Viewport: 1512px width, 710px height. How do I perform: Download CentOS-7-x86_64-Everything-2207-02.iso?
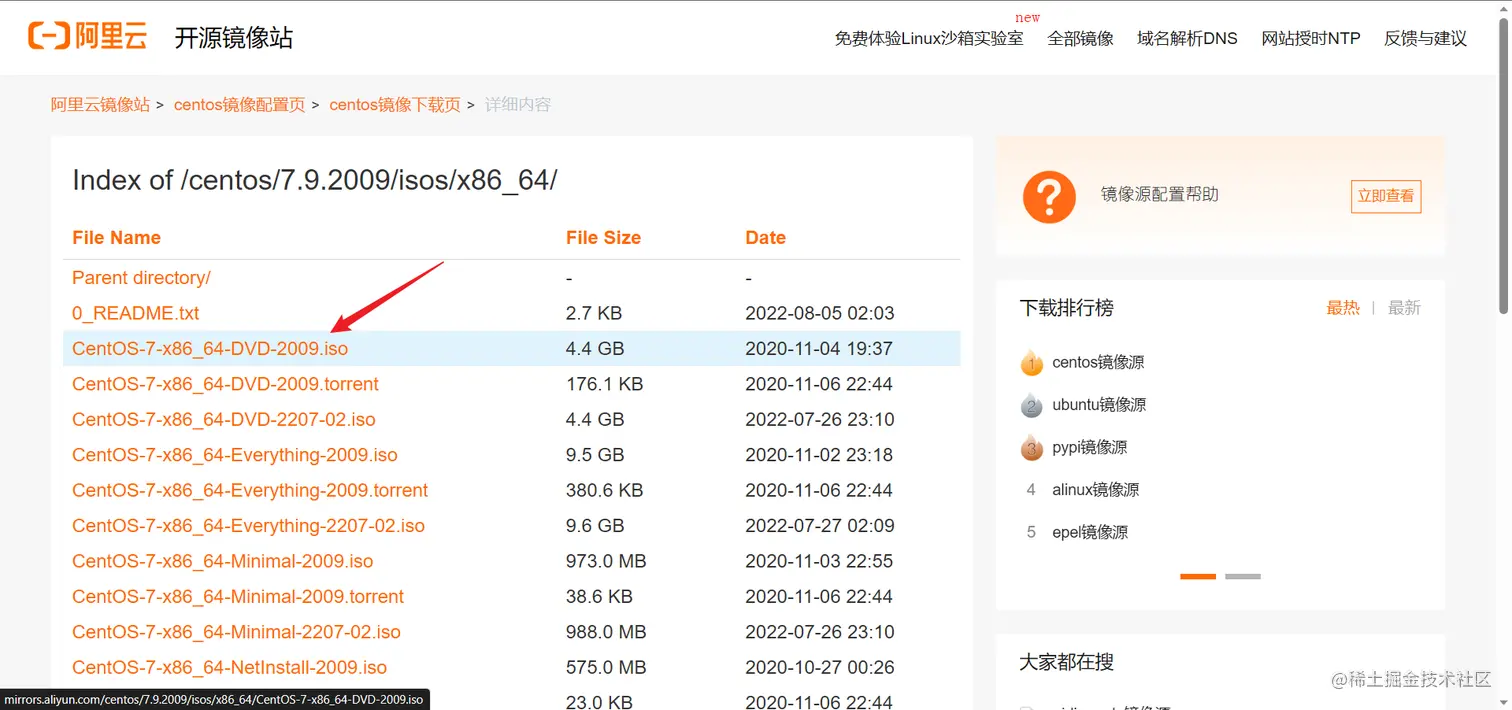(x=248, y=526)
